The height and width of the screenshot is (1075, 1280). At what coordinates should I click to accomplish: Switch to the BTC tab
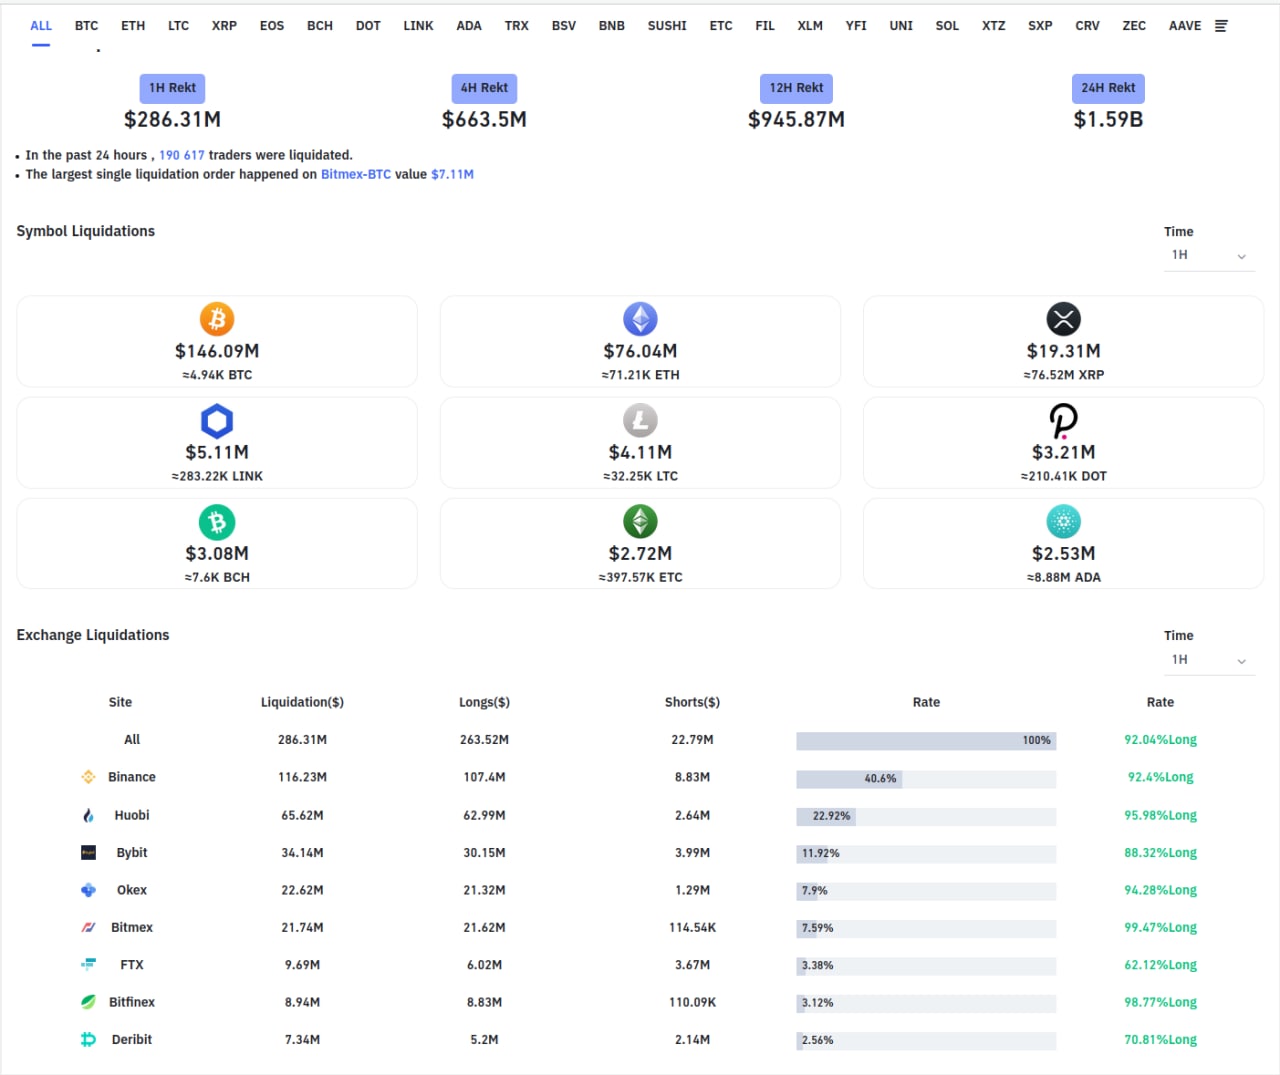coord(87,26)
